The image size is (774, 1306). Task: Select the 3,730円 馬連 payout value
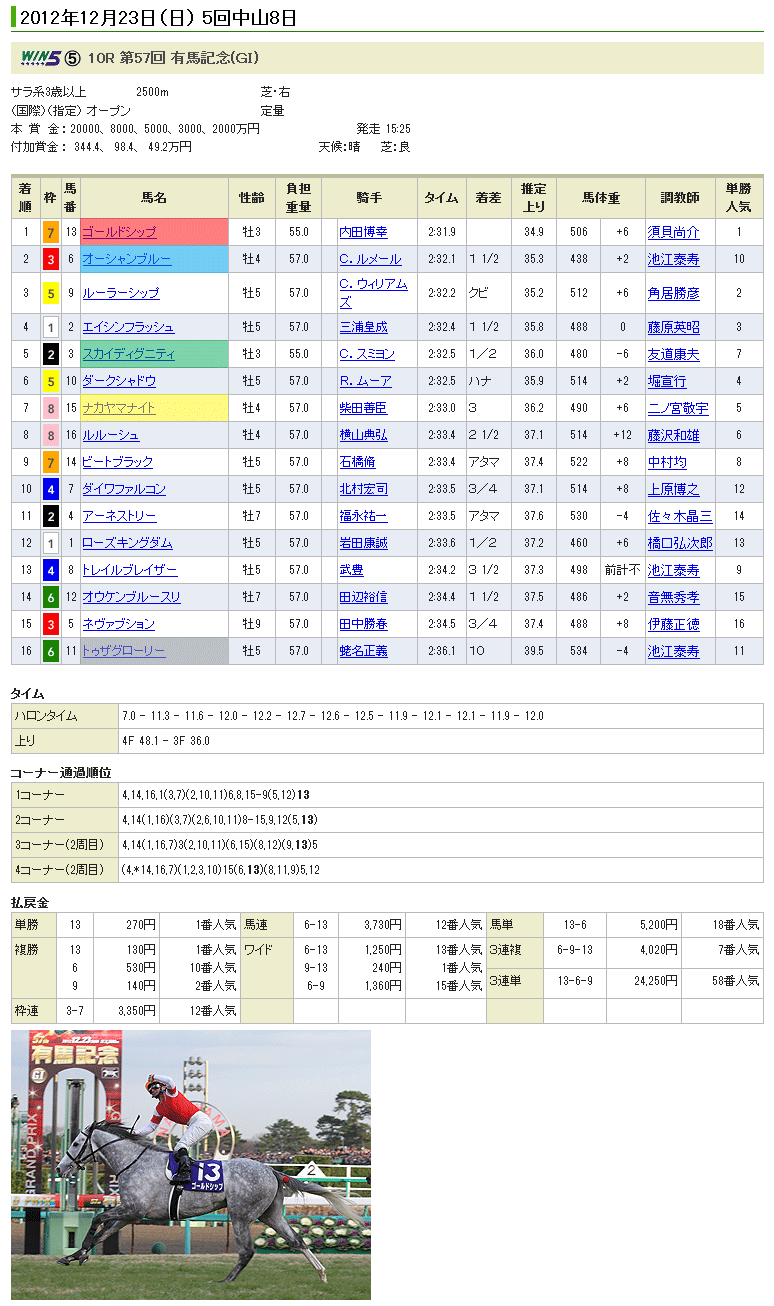pos(381,924)
